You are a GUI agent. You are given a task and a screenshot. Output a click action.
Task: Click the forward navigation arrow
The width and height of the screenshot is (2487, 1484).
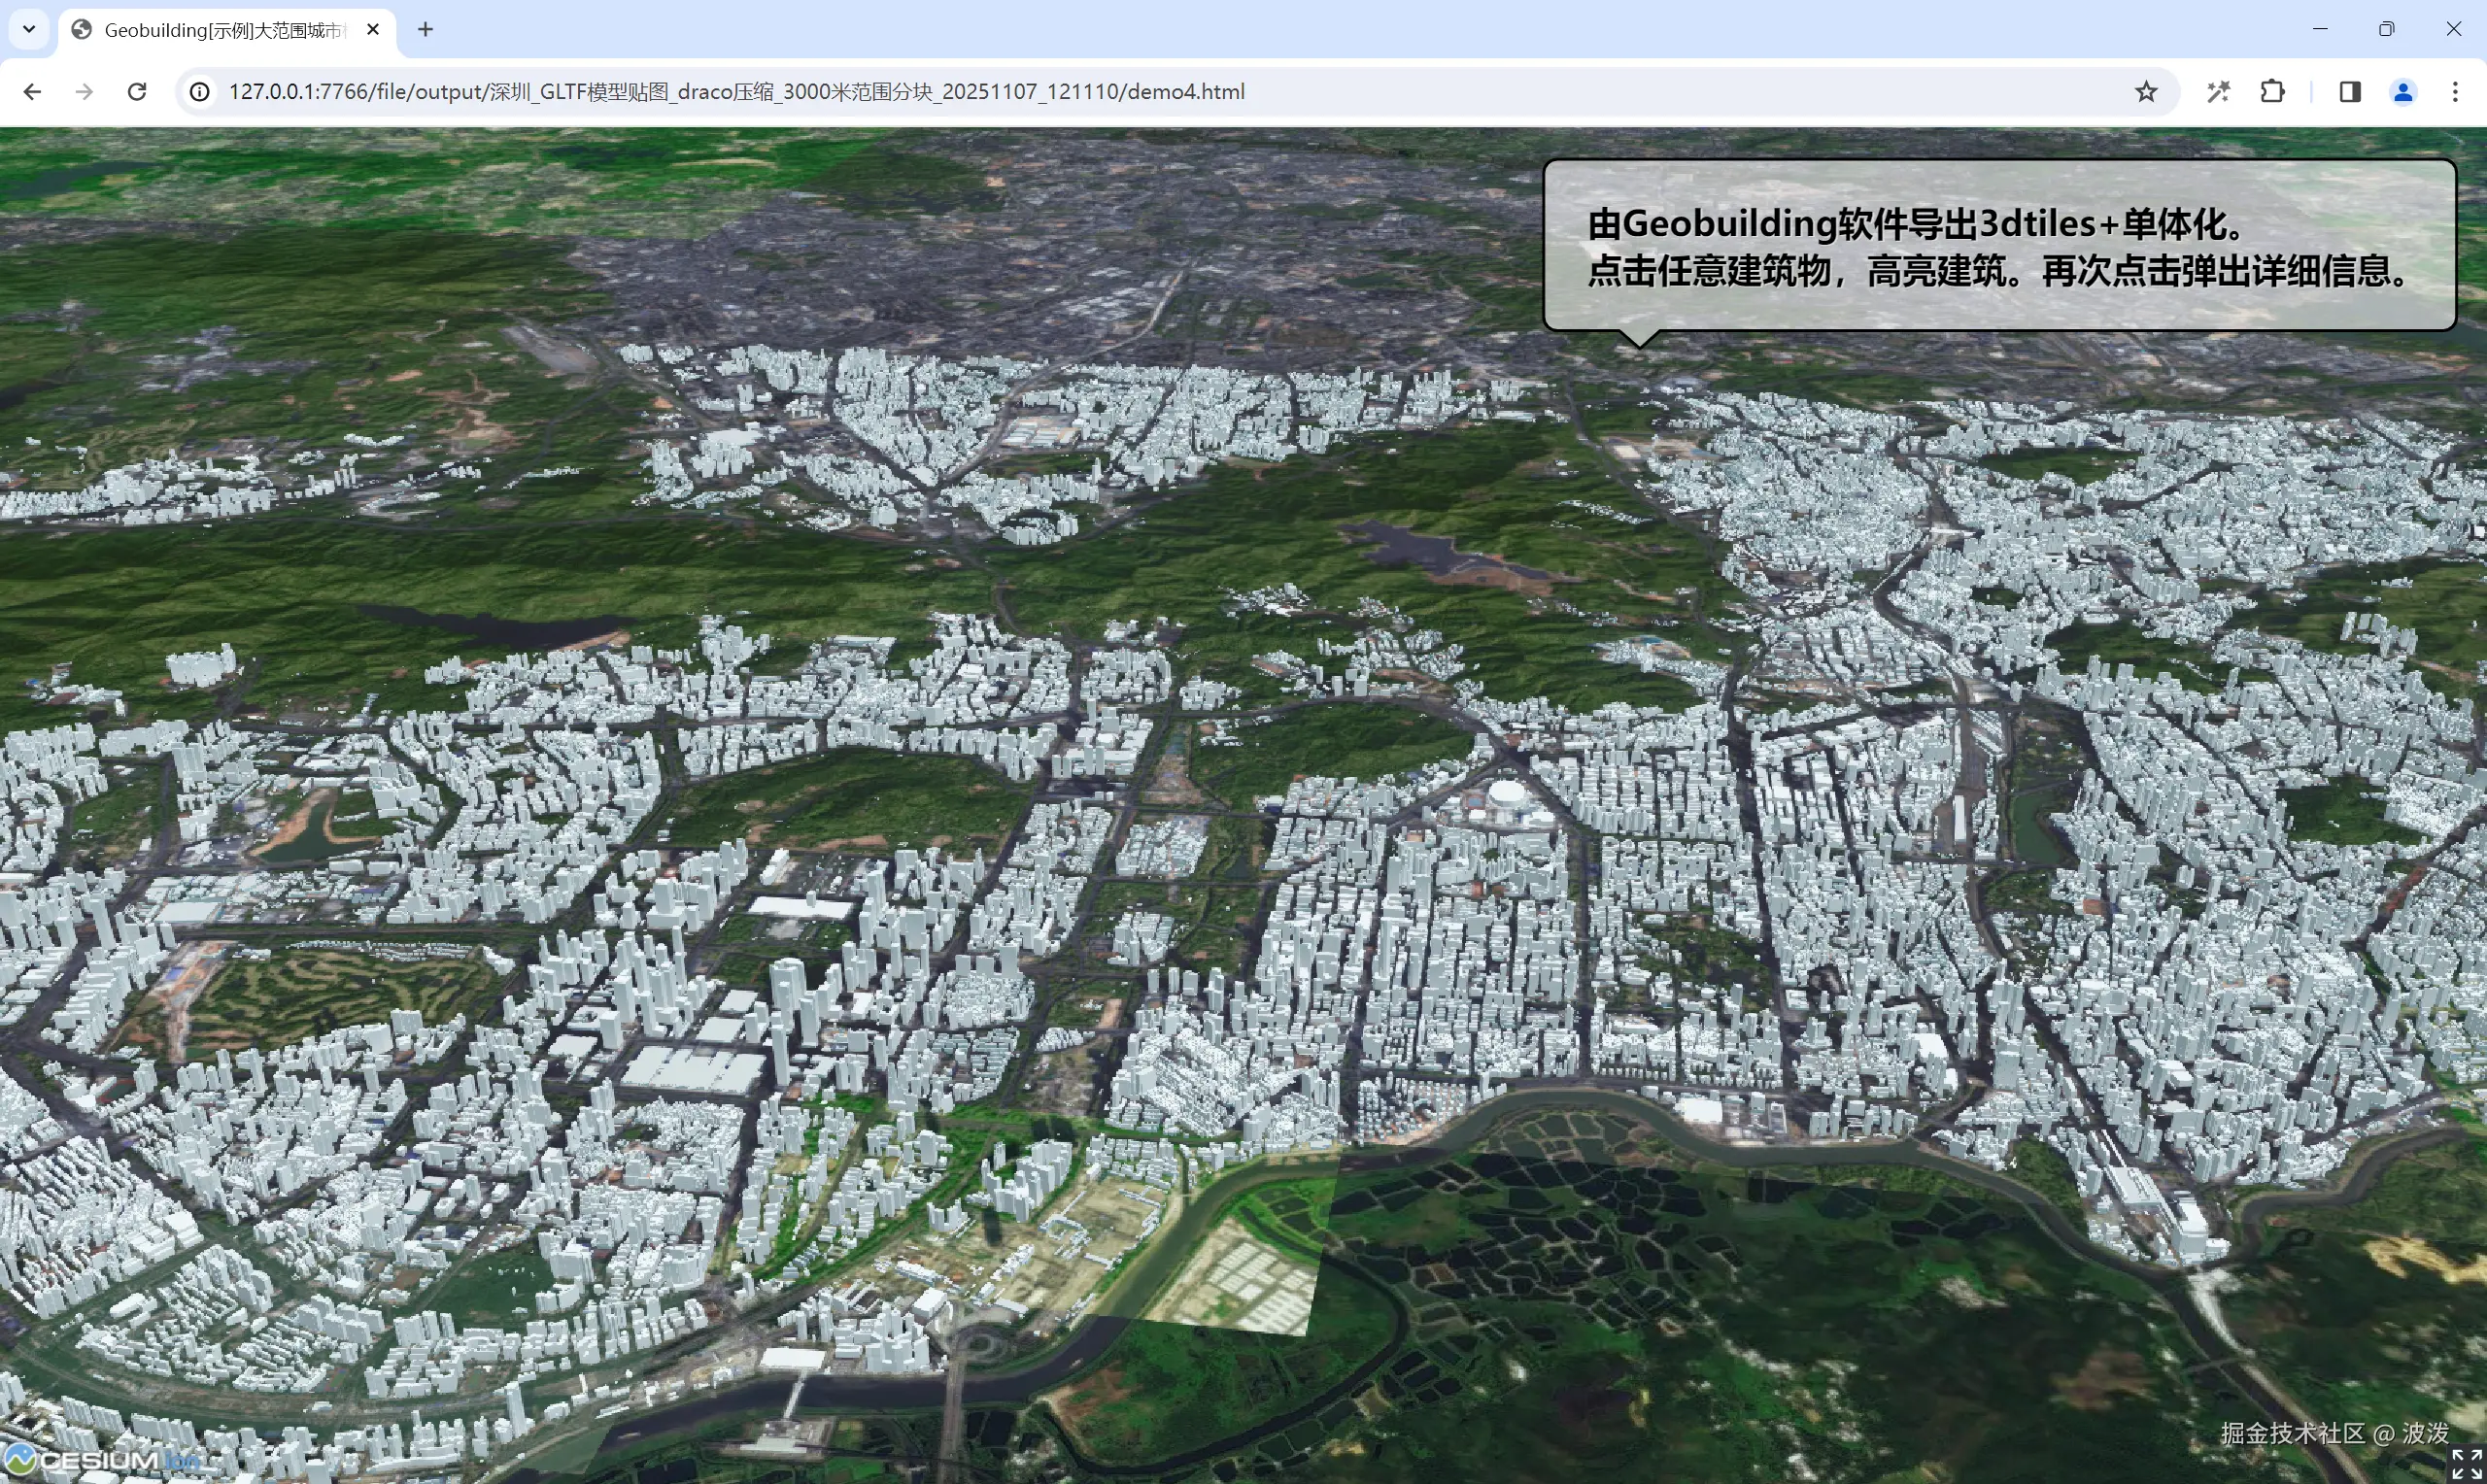pyautogui.click(x=84, y=92)
